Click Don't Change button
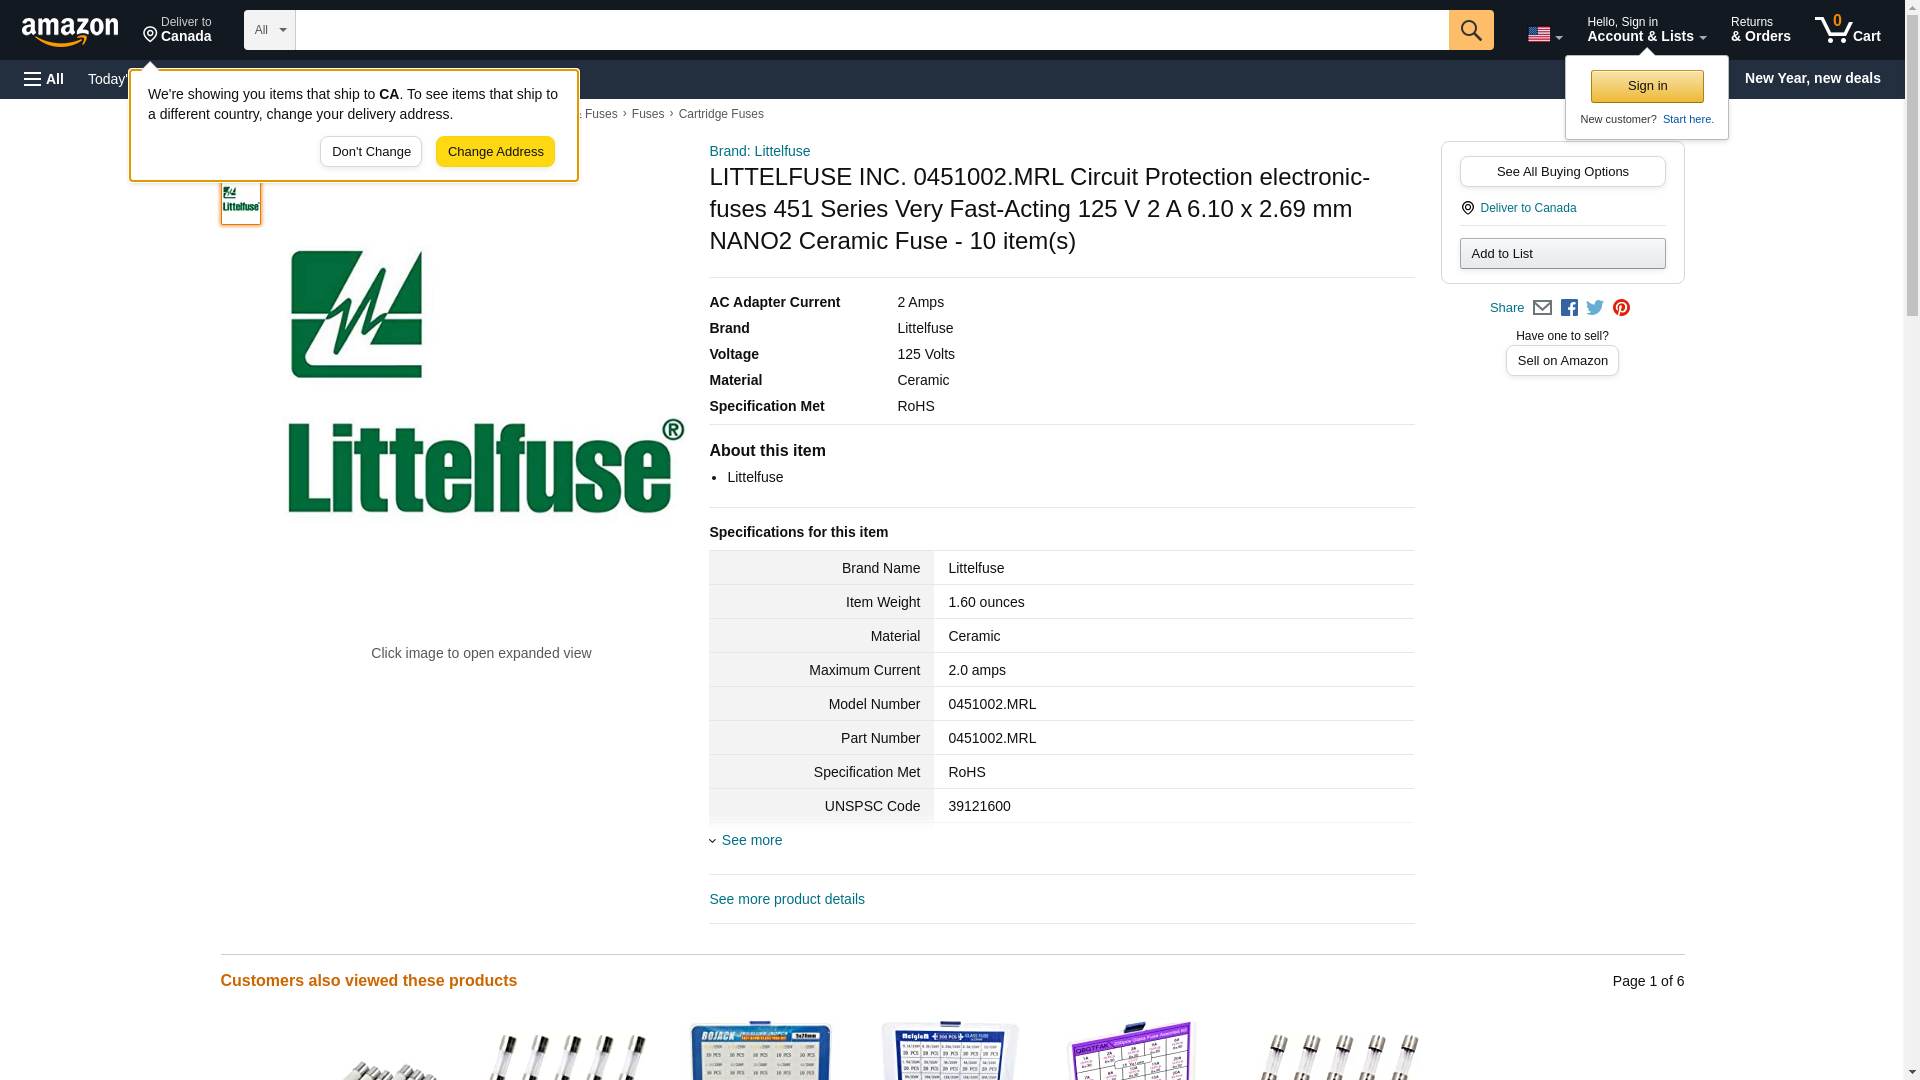This screenshot has width=1920, height=1080. [371, 152]
